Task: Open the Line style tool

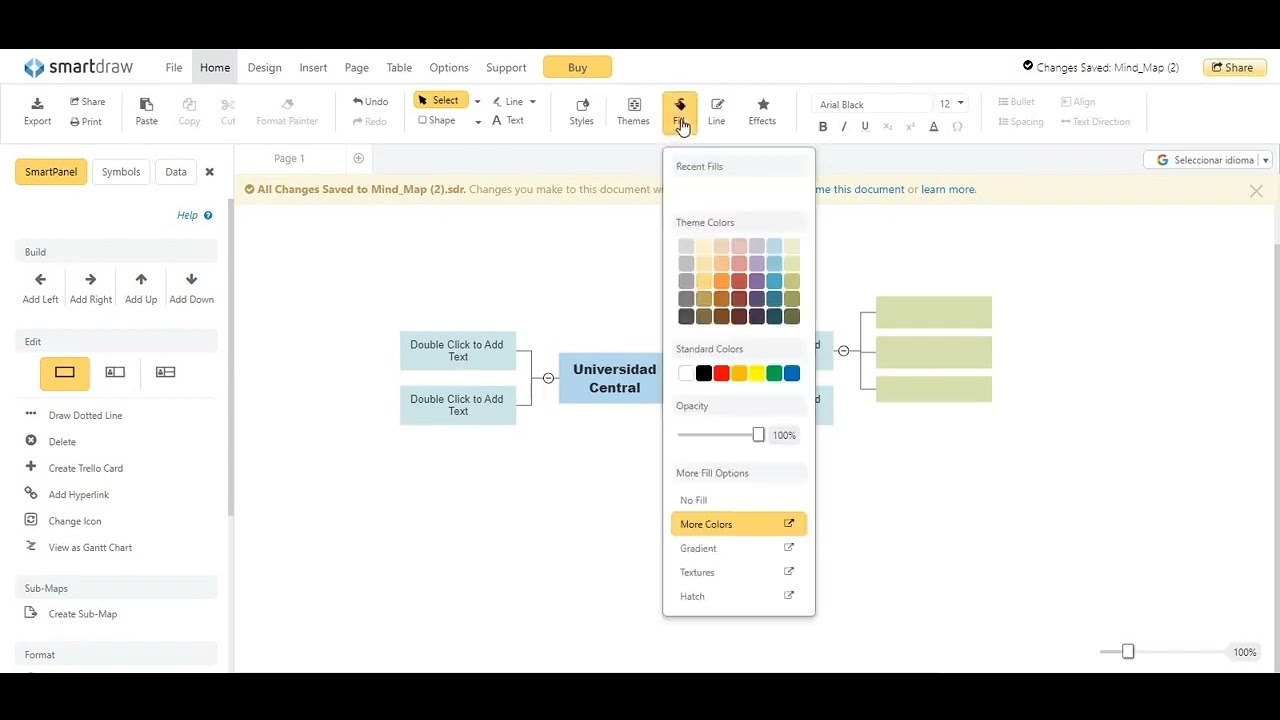Action: pos(717,111)
